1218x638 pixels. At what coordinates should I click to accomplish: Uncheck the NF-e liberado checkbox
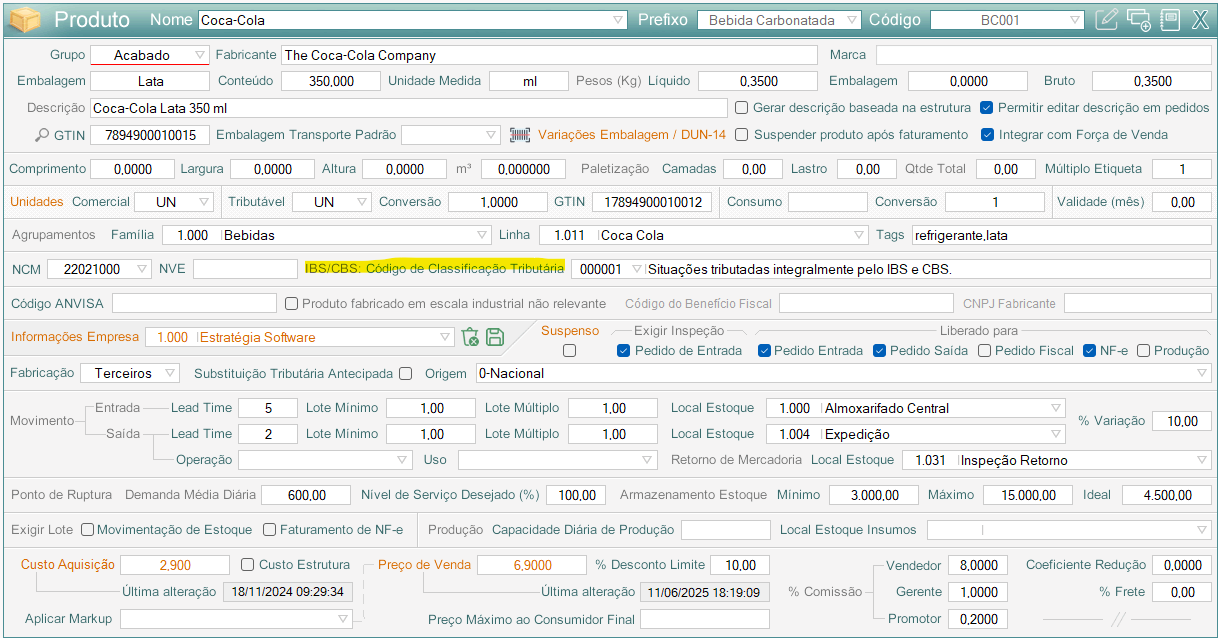(1090, 351)
